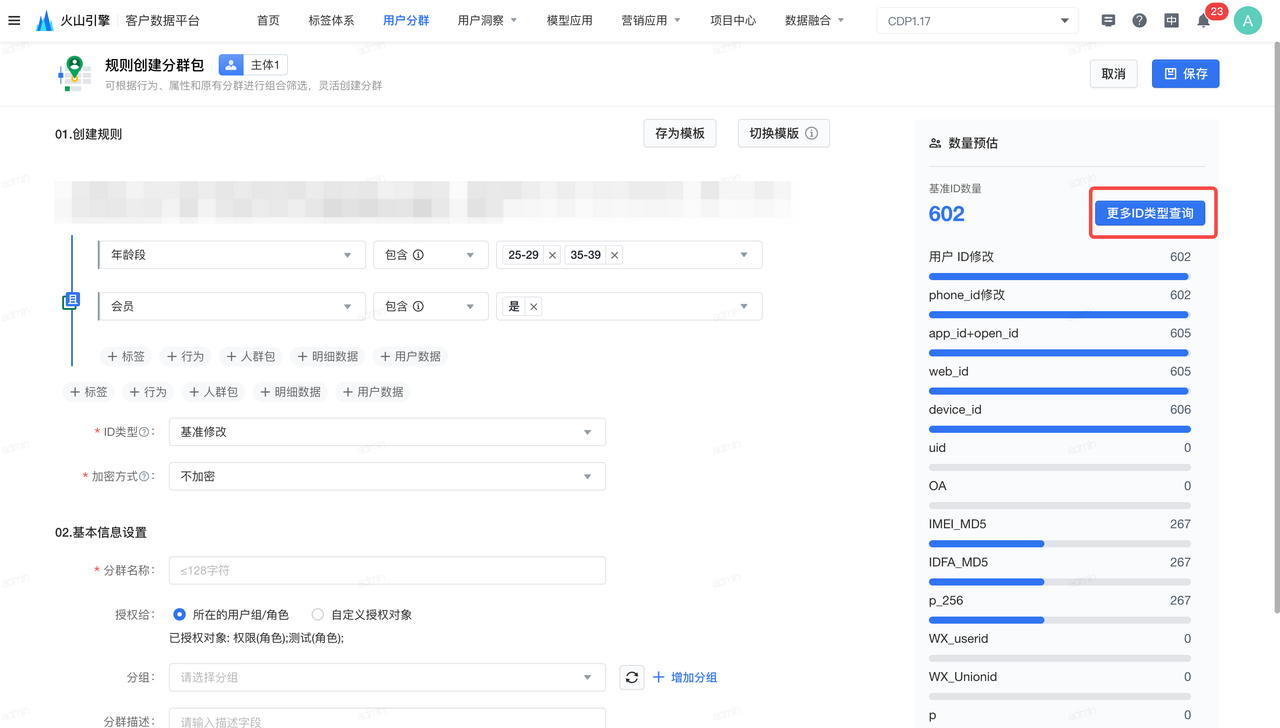Expand 数据融合 menu

[815, 20]
